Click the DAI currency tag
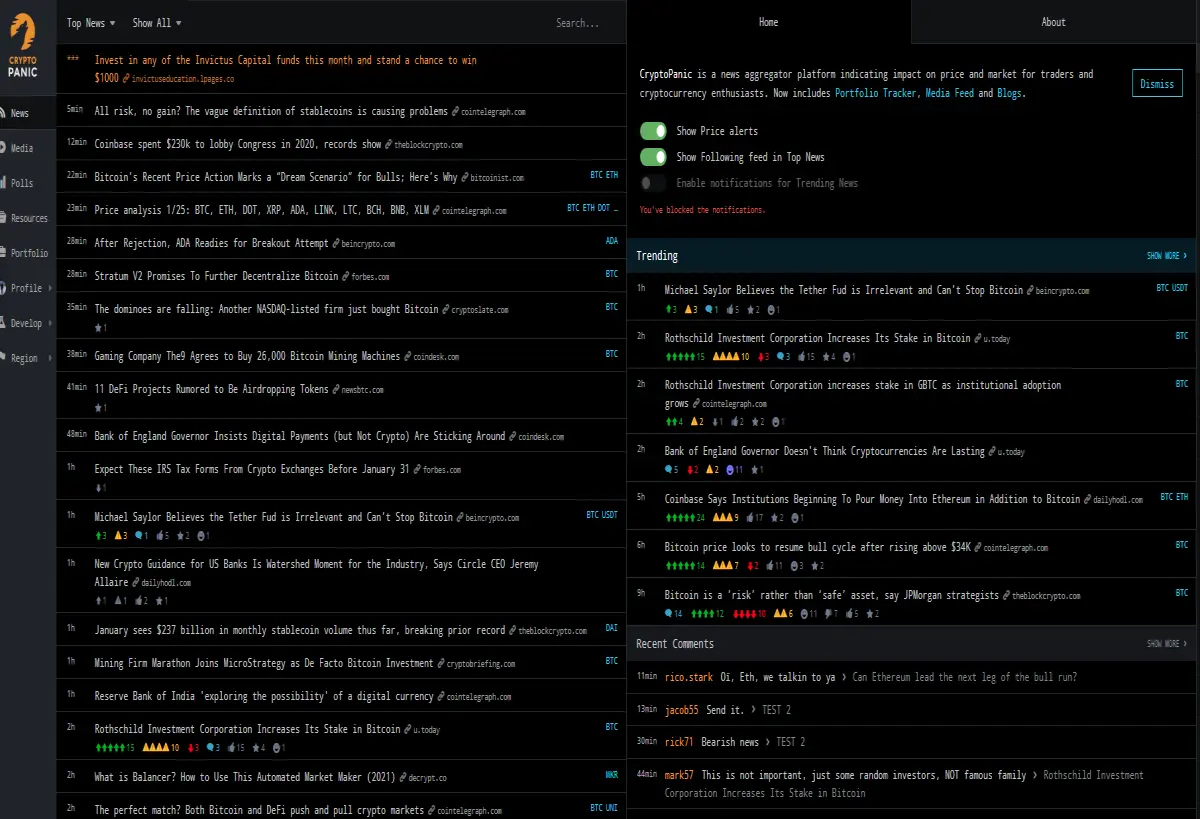 pyautogui.click(x=612, y=628)
